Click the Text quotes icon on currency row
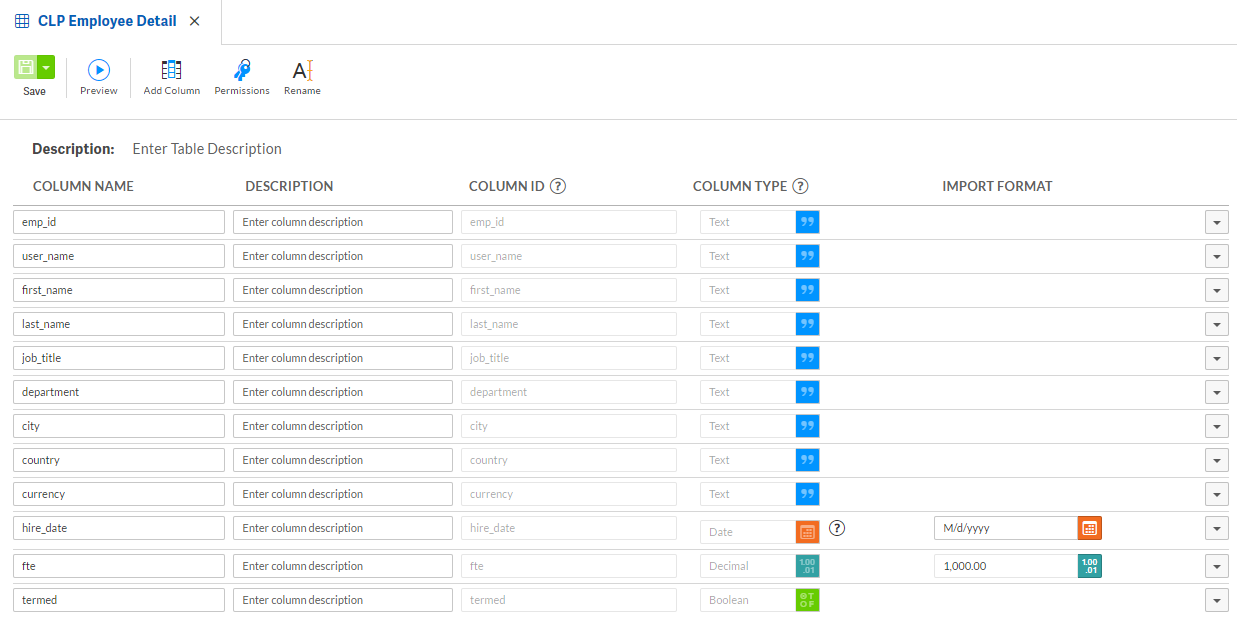1237x630 pixels. [x=807, y=493]
